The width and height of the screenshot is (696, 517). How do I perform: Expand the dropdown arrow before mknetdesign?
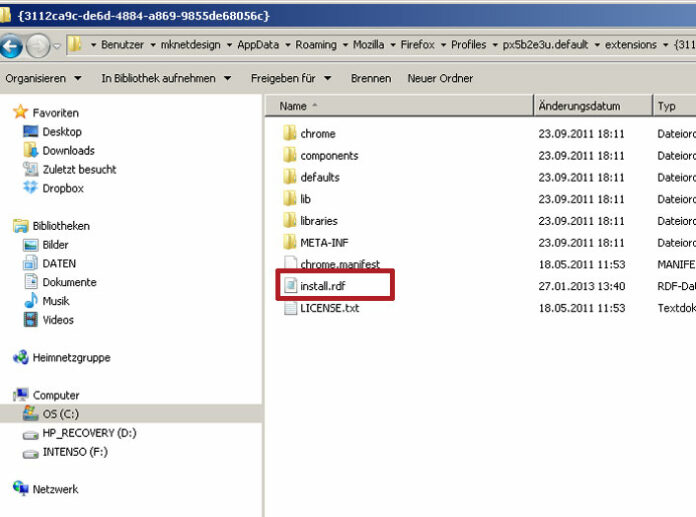[x=153, y=45]
